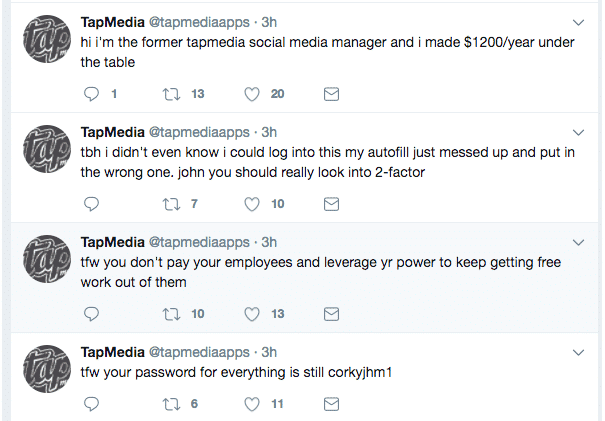The width and height of the screenshot is (605, 421).
Task: Open more options chevron on first tweet
Action: [x=578, y=22]
